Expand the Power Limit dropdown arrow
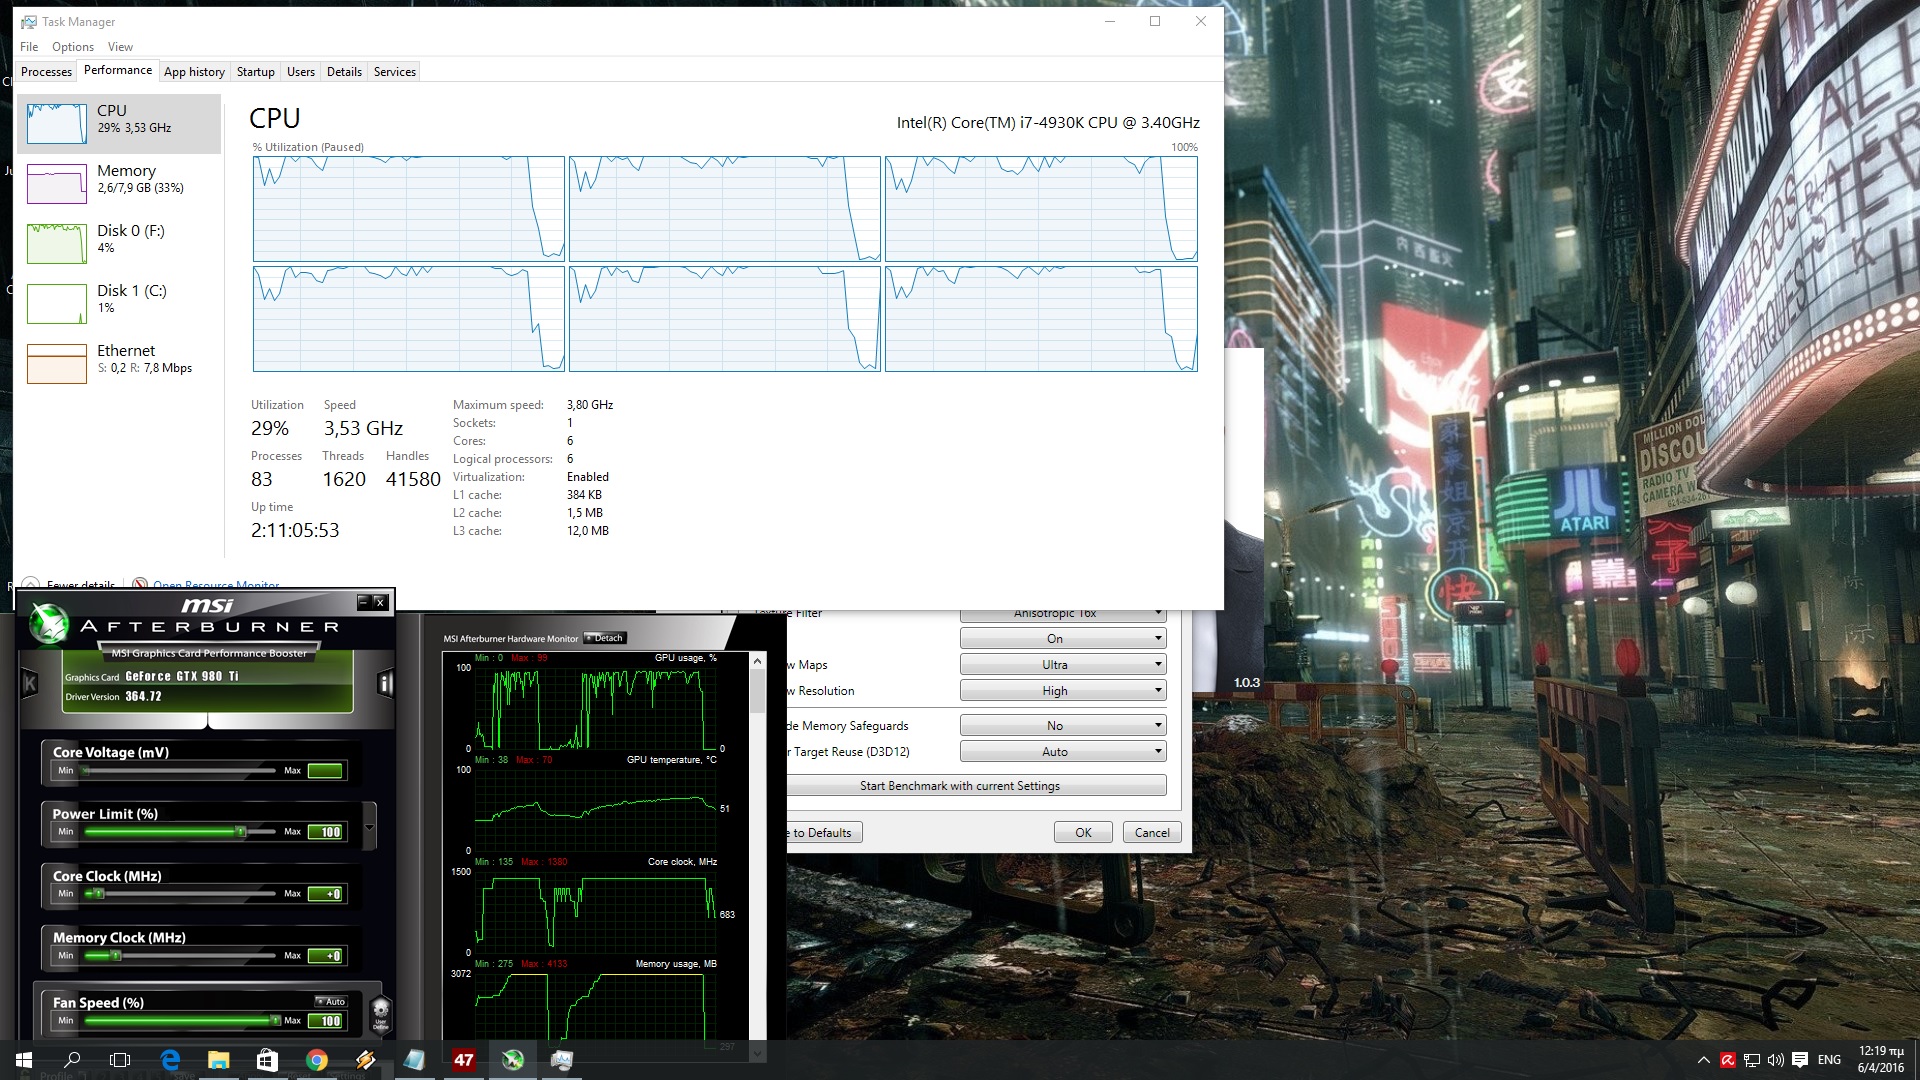This screenshot has width=1920, height=1080. [x=370, y=827]
